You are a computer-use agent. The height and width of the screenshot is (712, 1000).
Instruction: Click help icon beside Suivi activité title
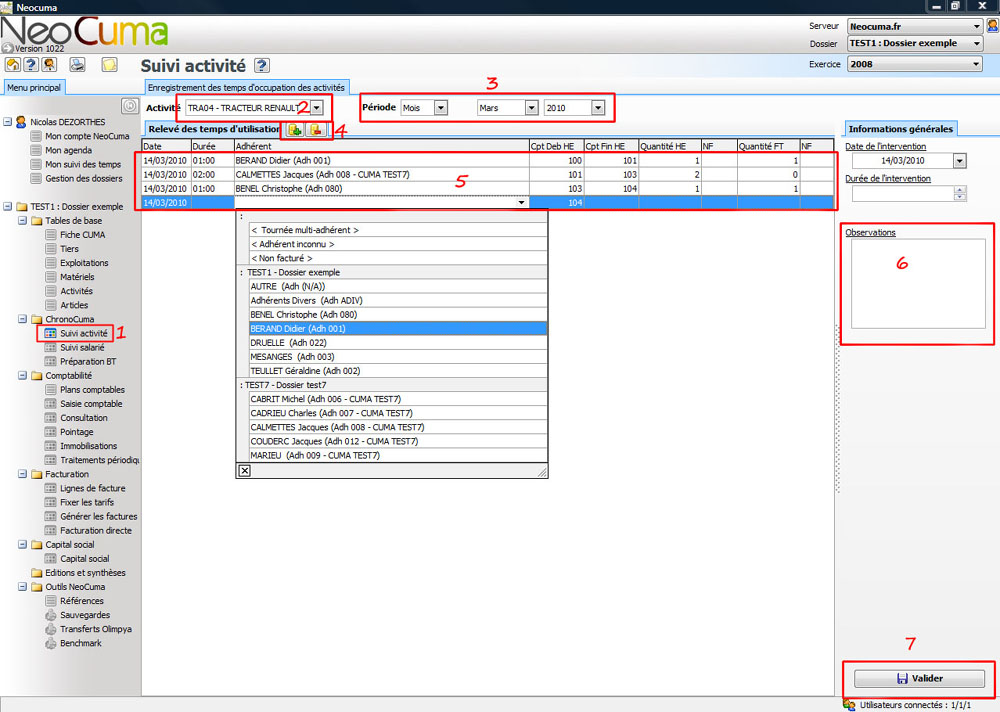tap(261, 65)
